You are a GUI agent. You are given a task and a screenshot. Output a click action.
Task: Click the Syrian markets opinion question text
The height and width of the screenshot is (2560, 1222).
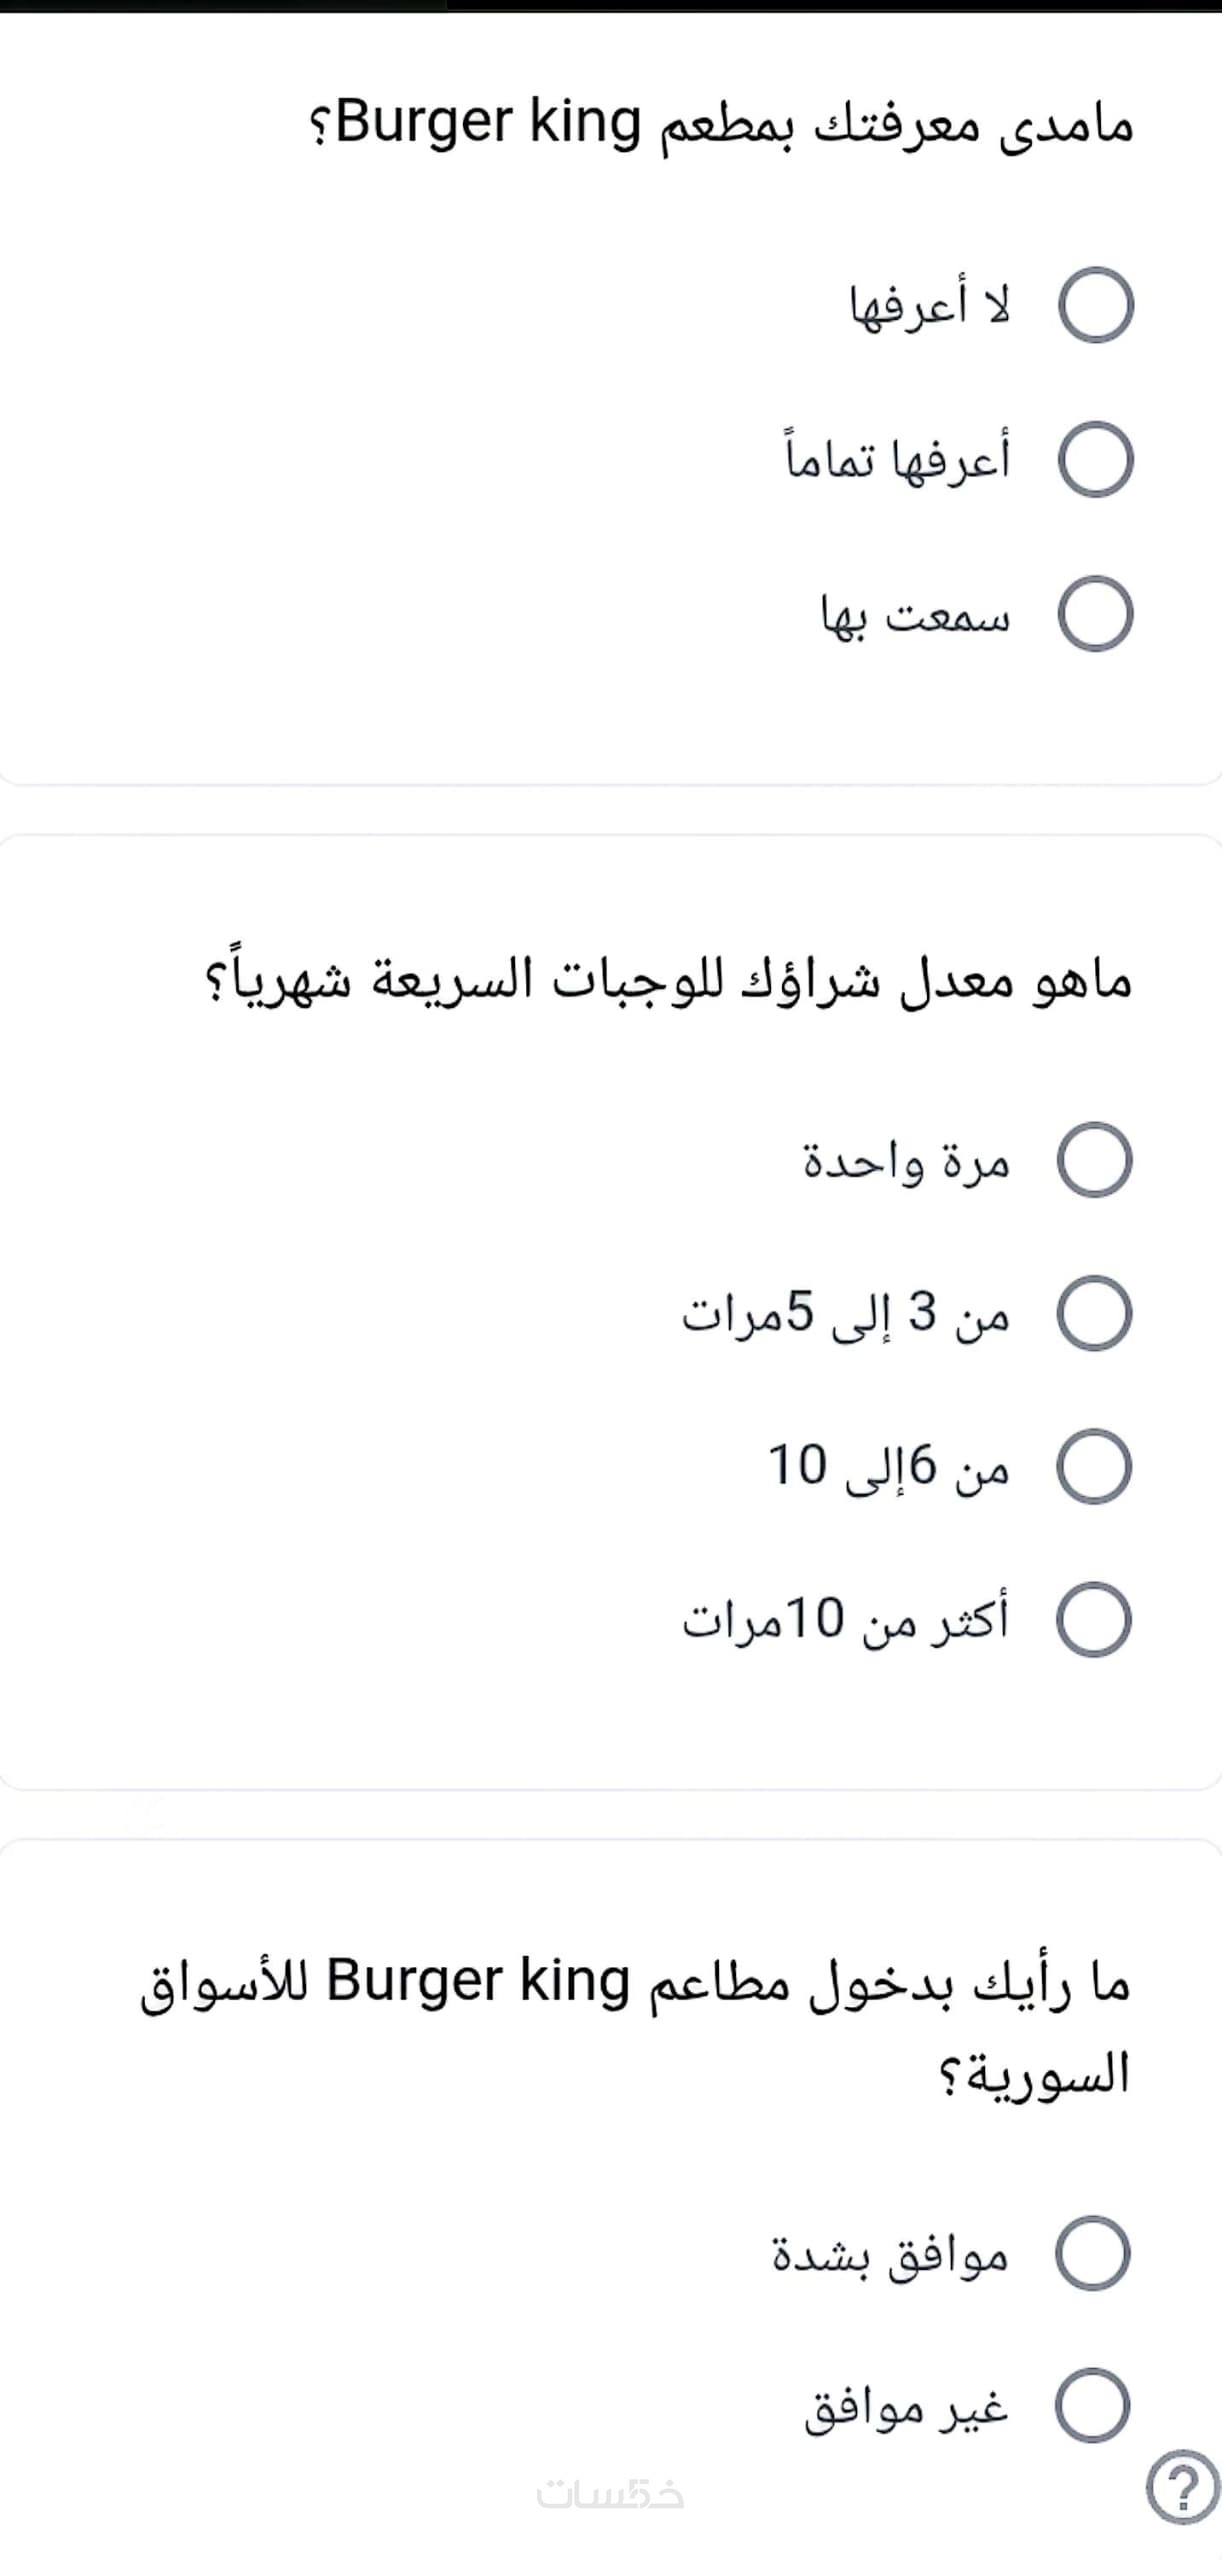(x=636, y=2023)
